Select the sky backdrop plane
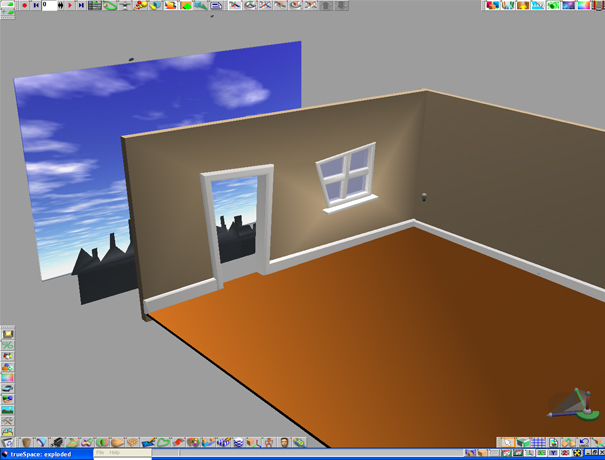605x460 pixels. tap(80, 150)
